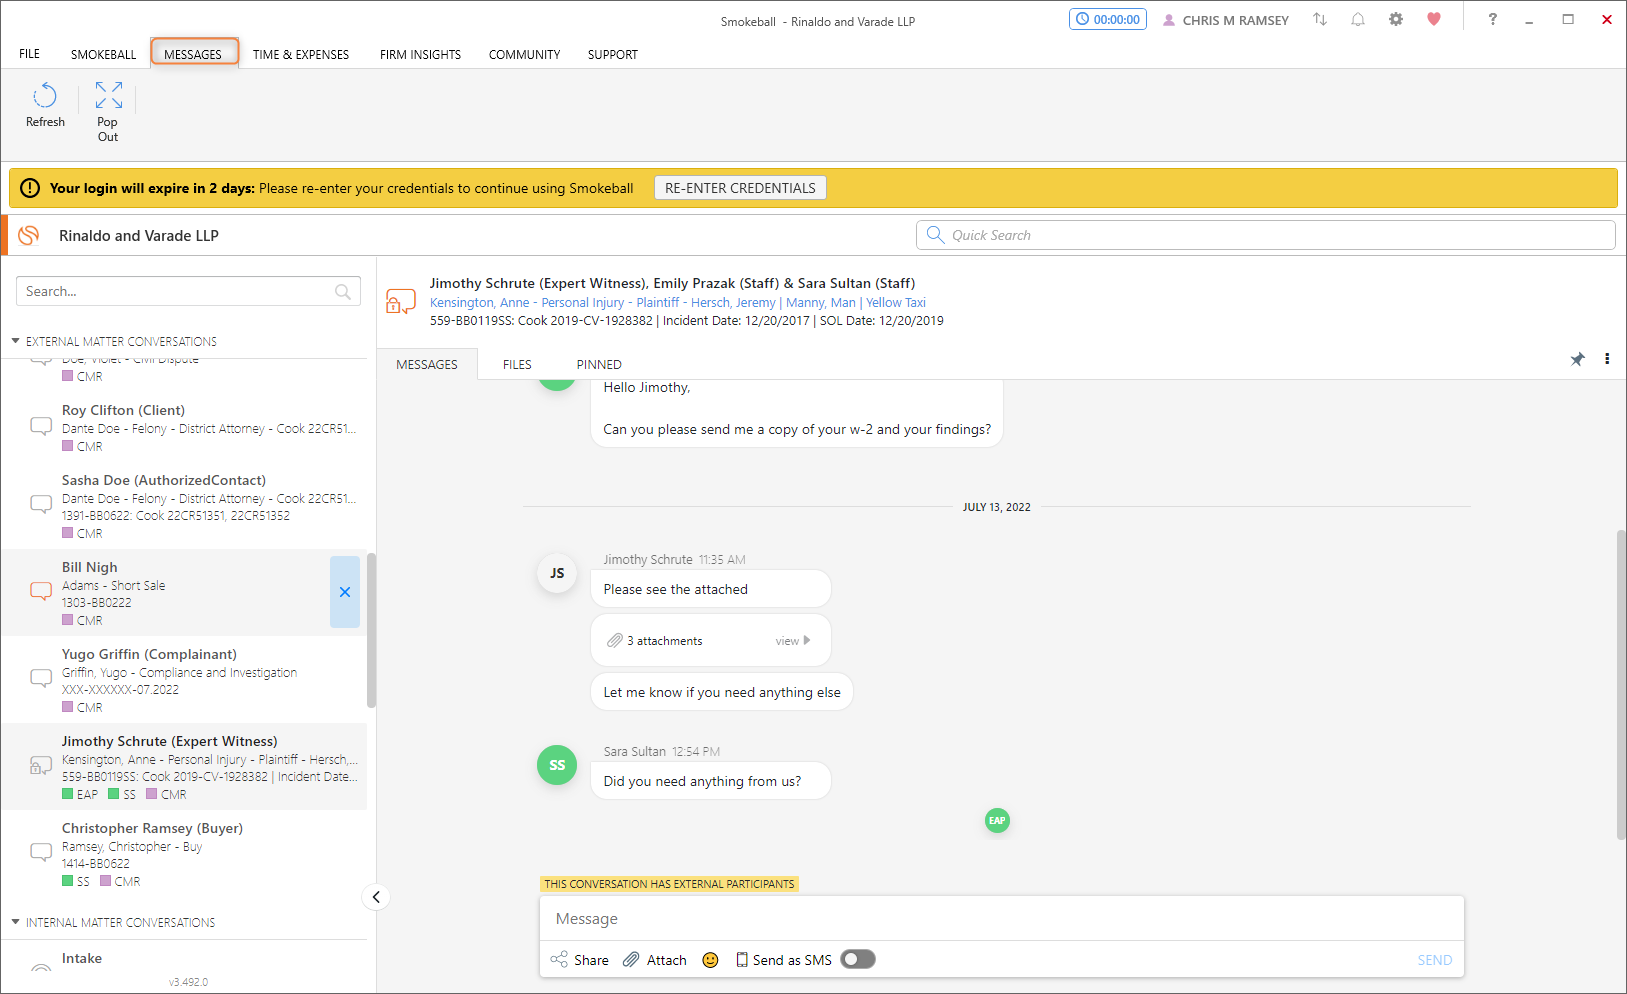Open the Christopher Ramsey (Buyer) conversation
The image size is (1627, 994).
coord(184,854)
